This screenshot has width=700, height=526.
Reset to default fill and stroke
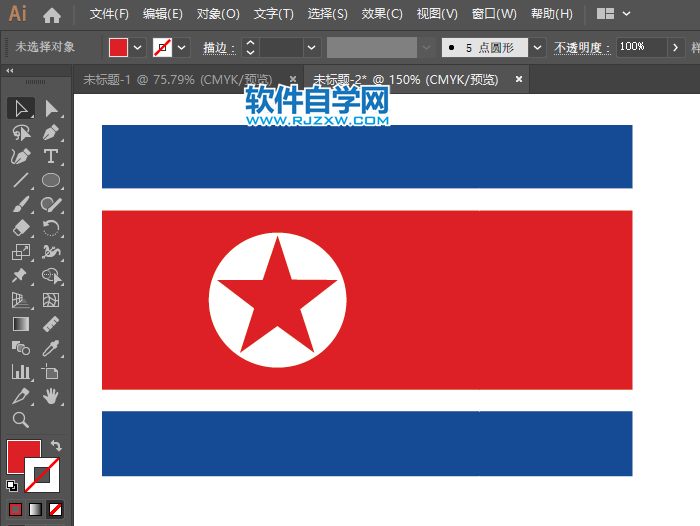coord(12,486)
